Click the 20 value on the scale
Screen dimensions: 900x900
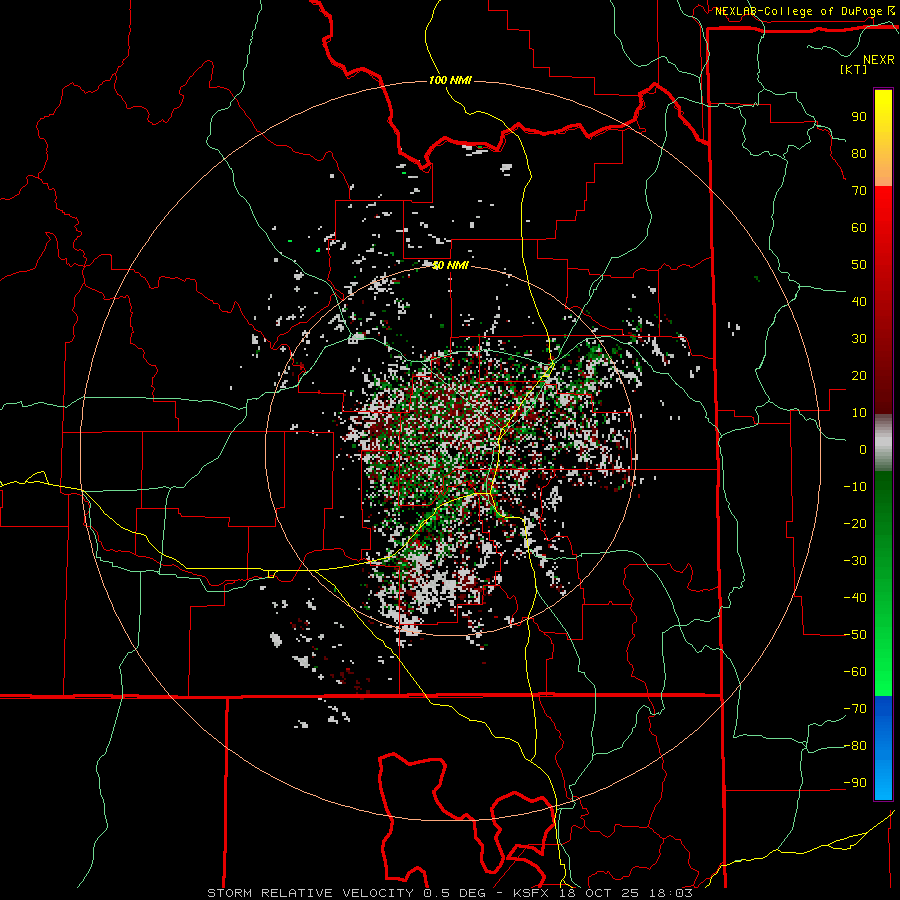pos(859,375)
